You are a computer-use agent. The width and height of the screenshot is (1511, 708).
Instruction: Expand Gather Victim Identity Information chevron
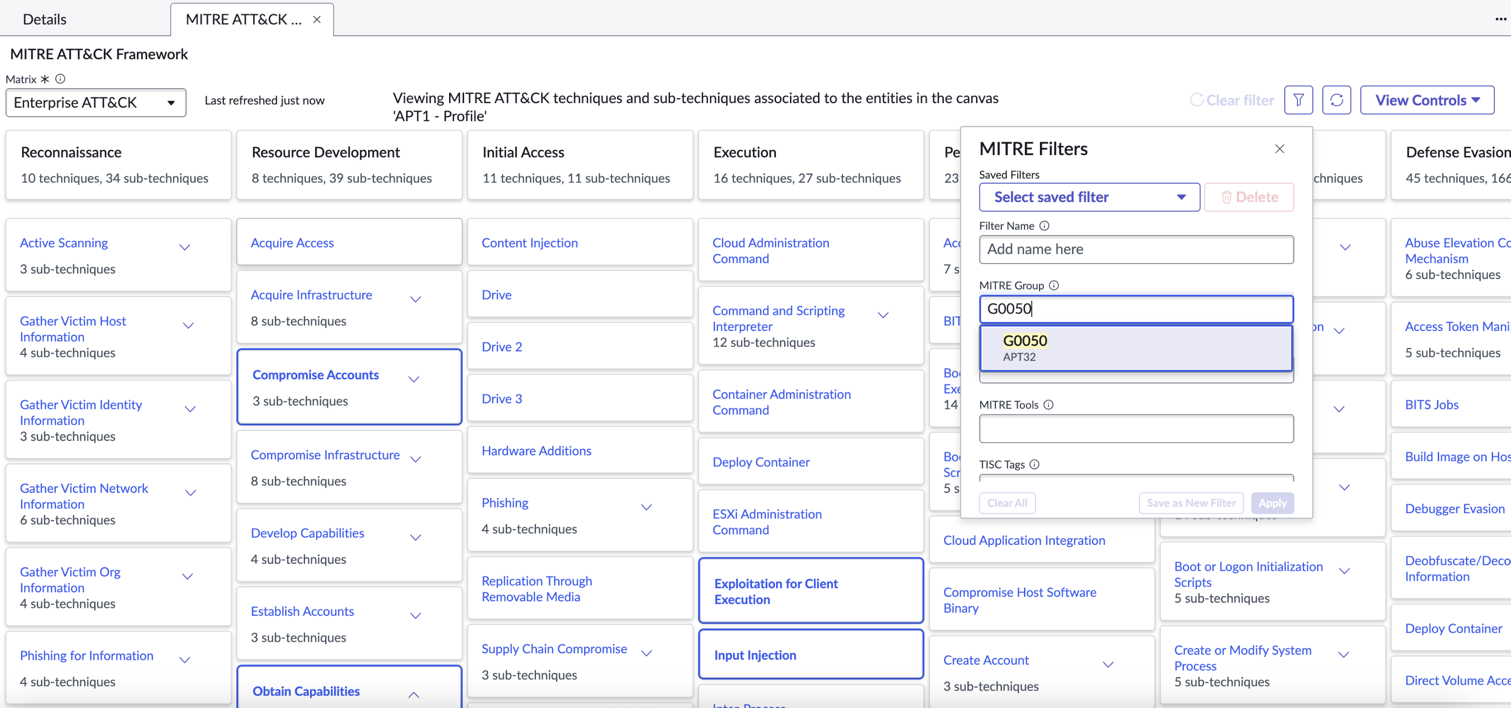(x=190, y=410)
